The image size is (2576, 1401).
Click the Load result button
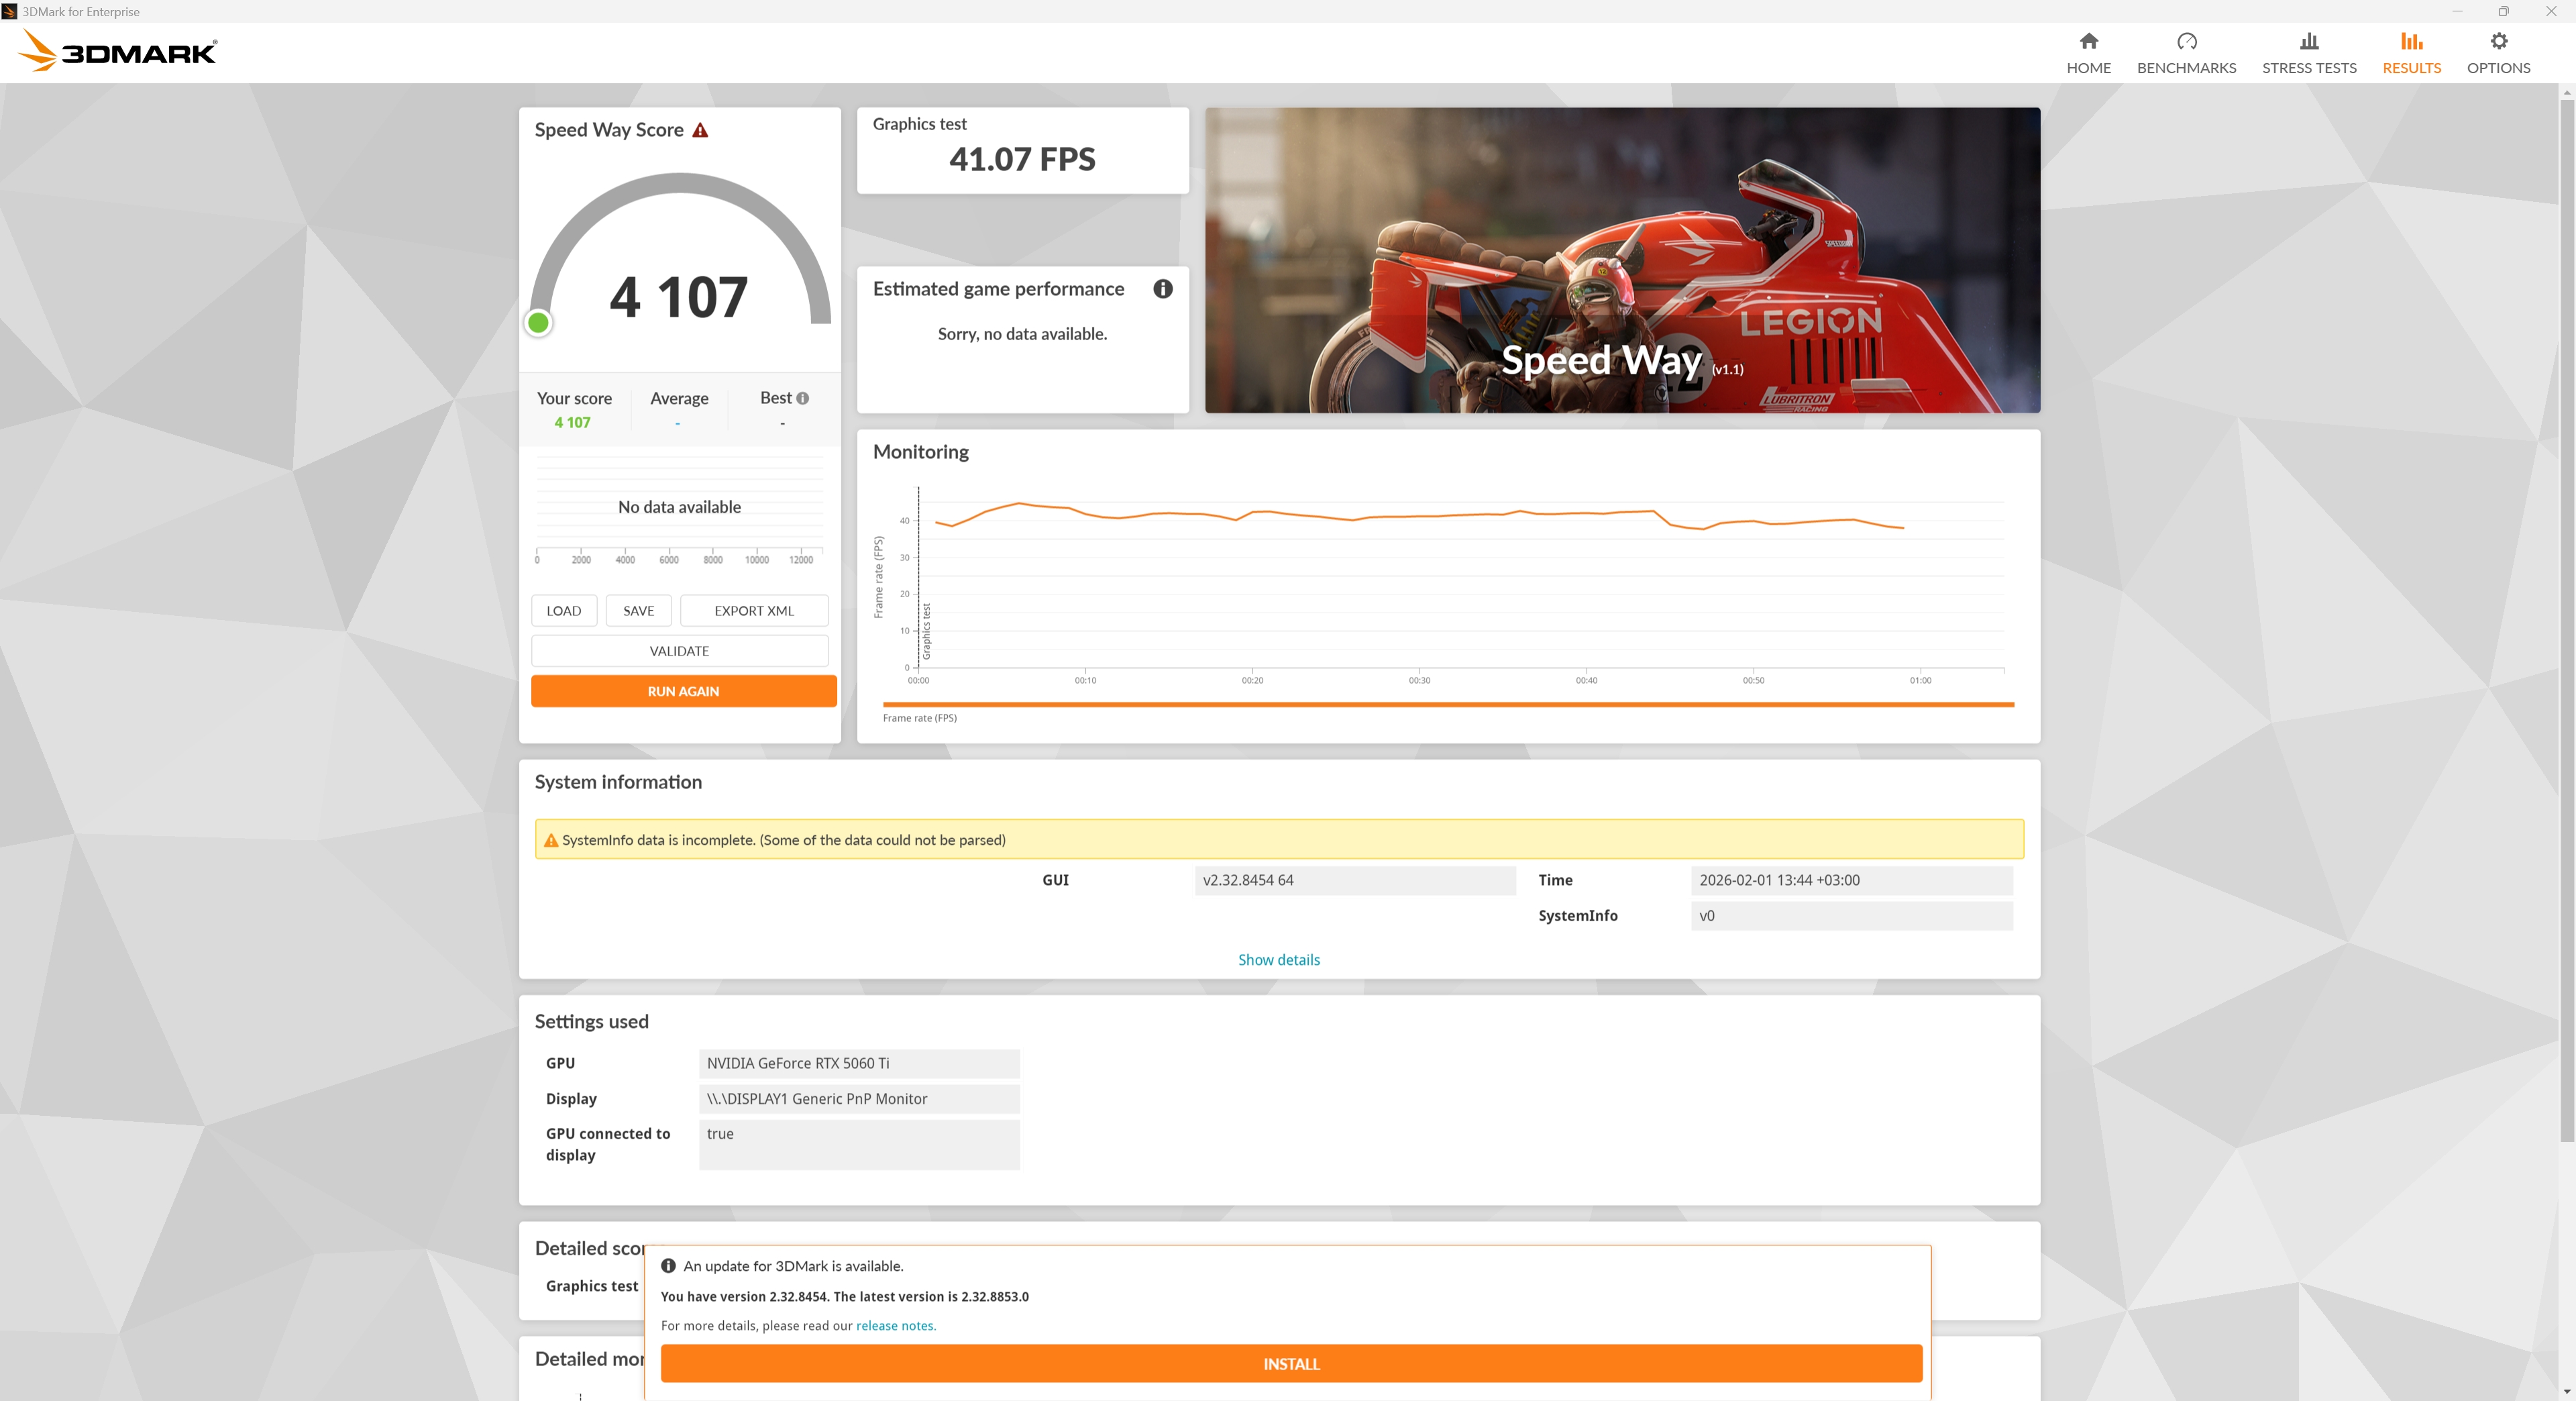563,611
